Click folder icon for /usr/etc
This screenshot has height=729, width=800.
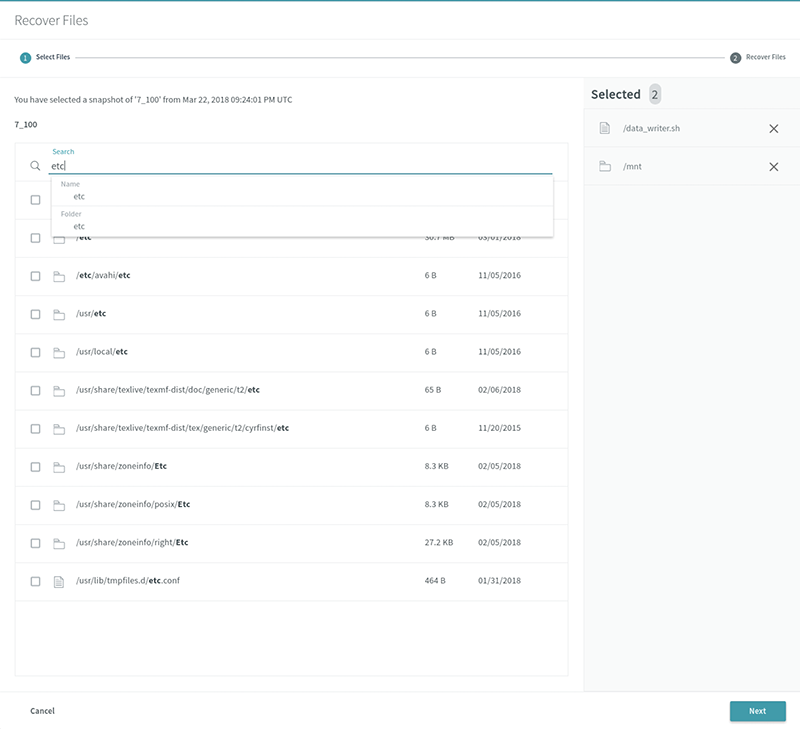pyautogui.click(x=59, y=314)
